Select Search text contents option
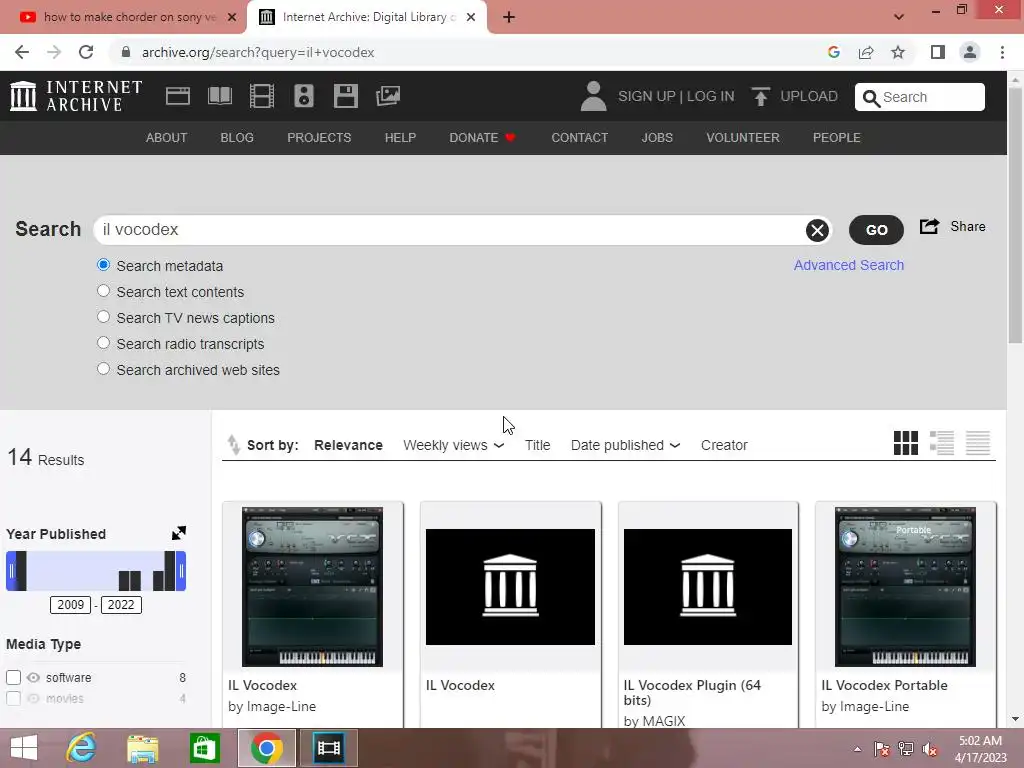 click(x=103, y=291)
